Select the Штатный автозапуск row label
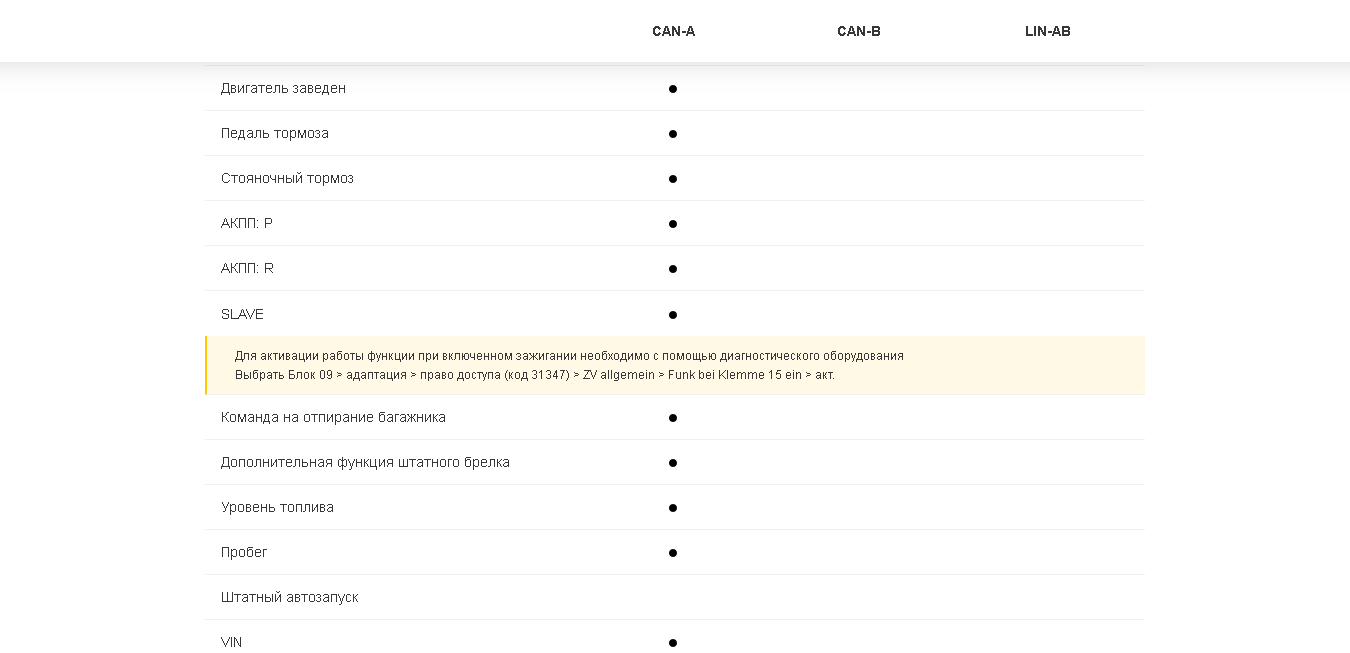 (289, 597)
